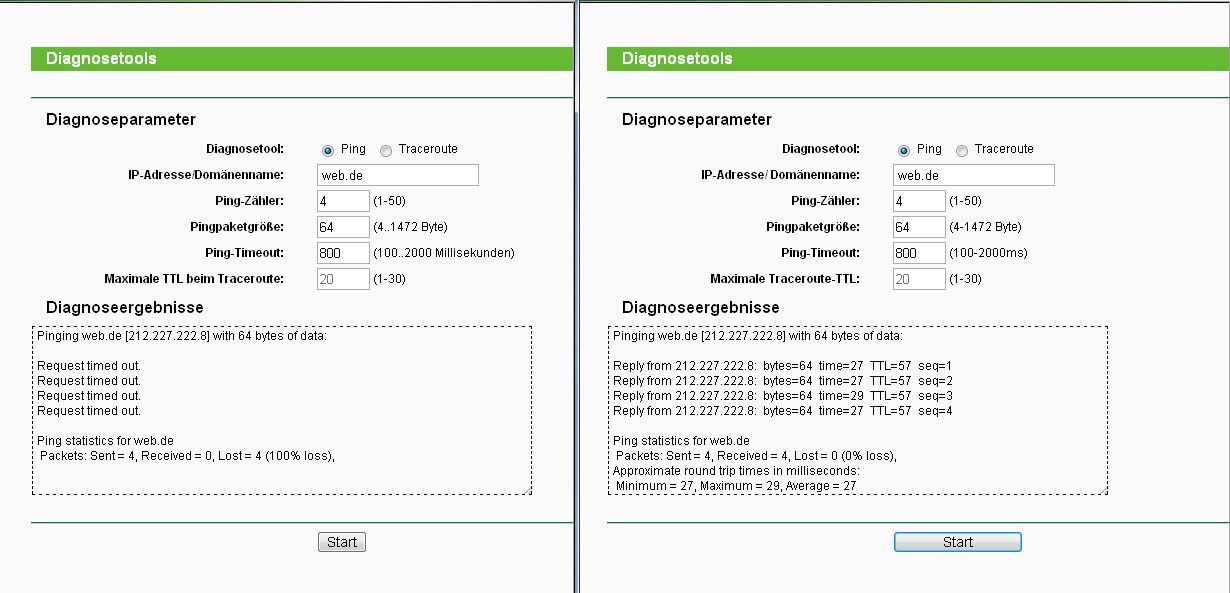Select the Traceroute radio button in left panel
This screenshot has width=1230, height=593.
coord(386,150)
